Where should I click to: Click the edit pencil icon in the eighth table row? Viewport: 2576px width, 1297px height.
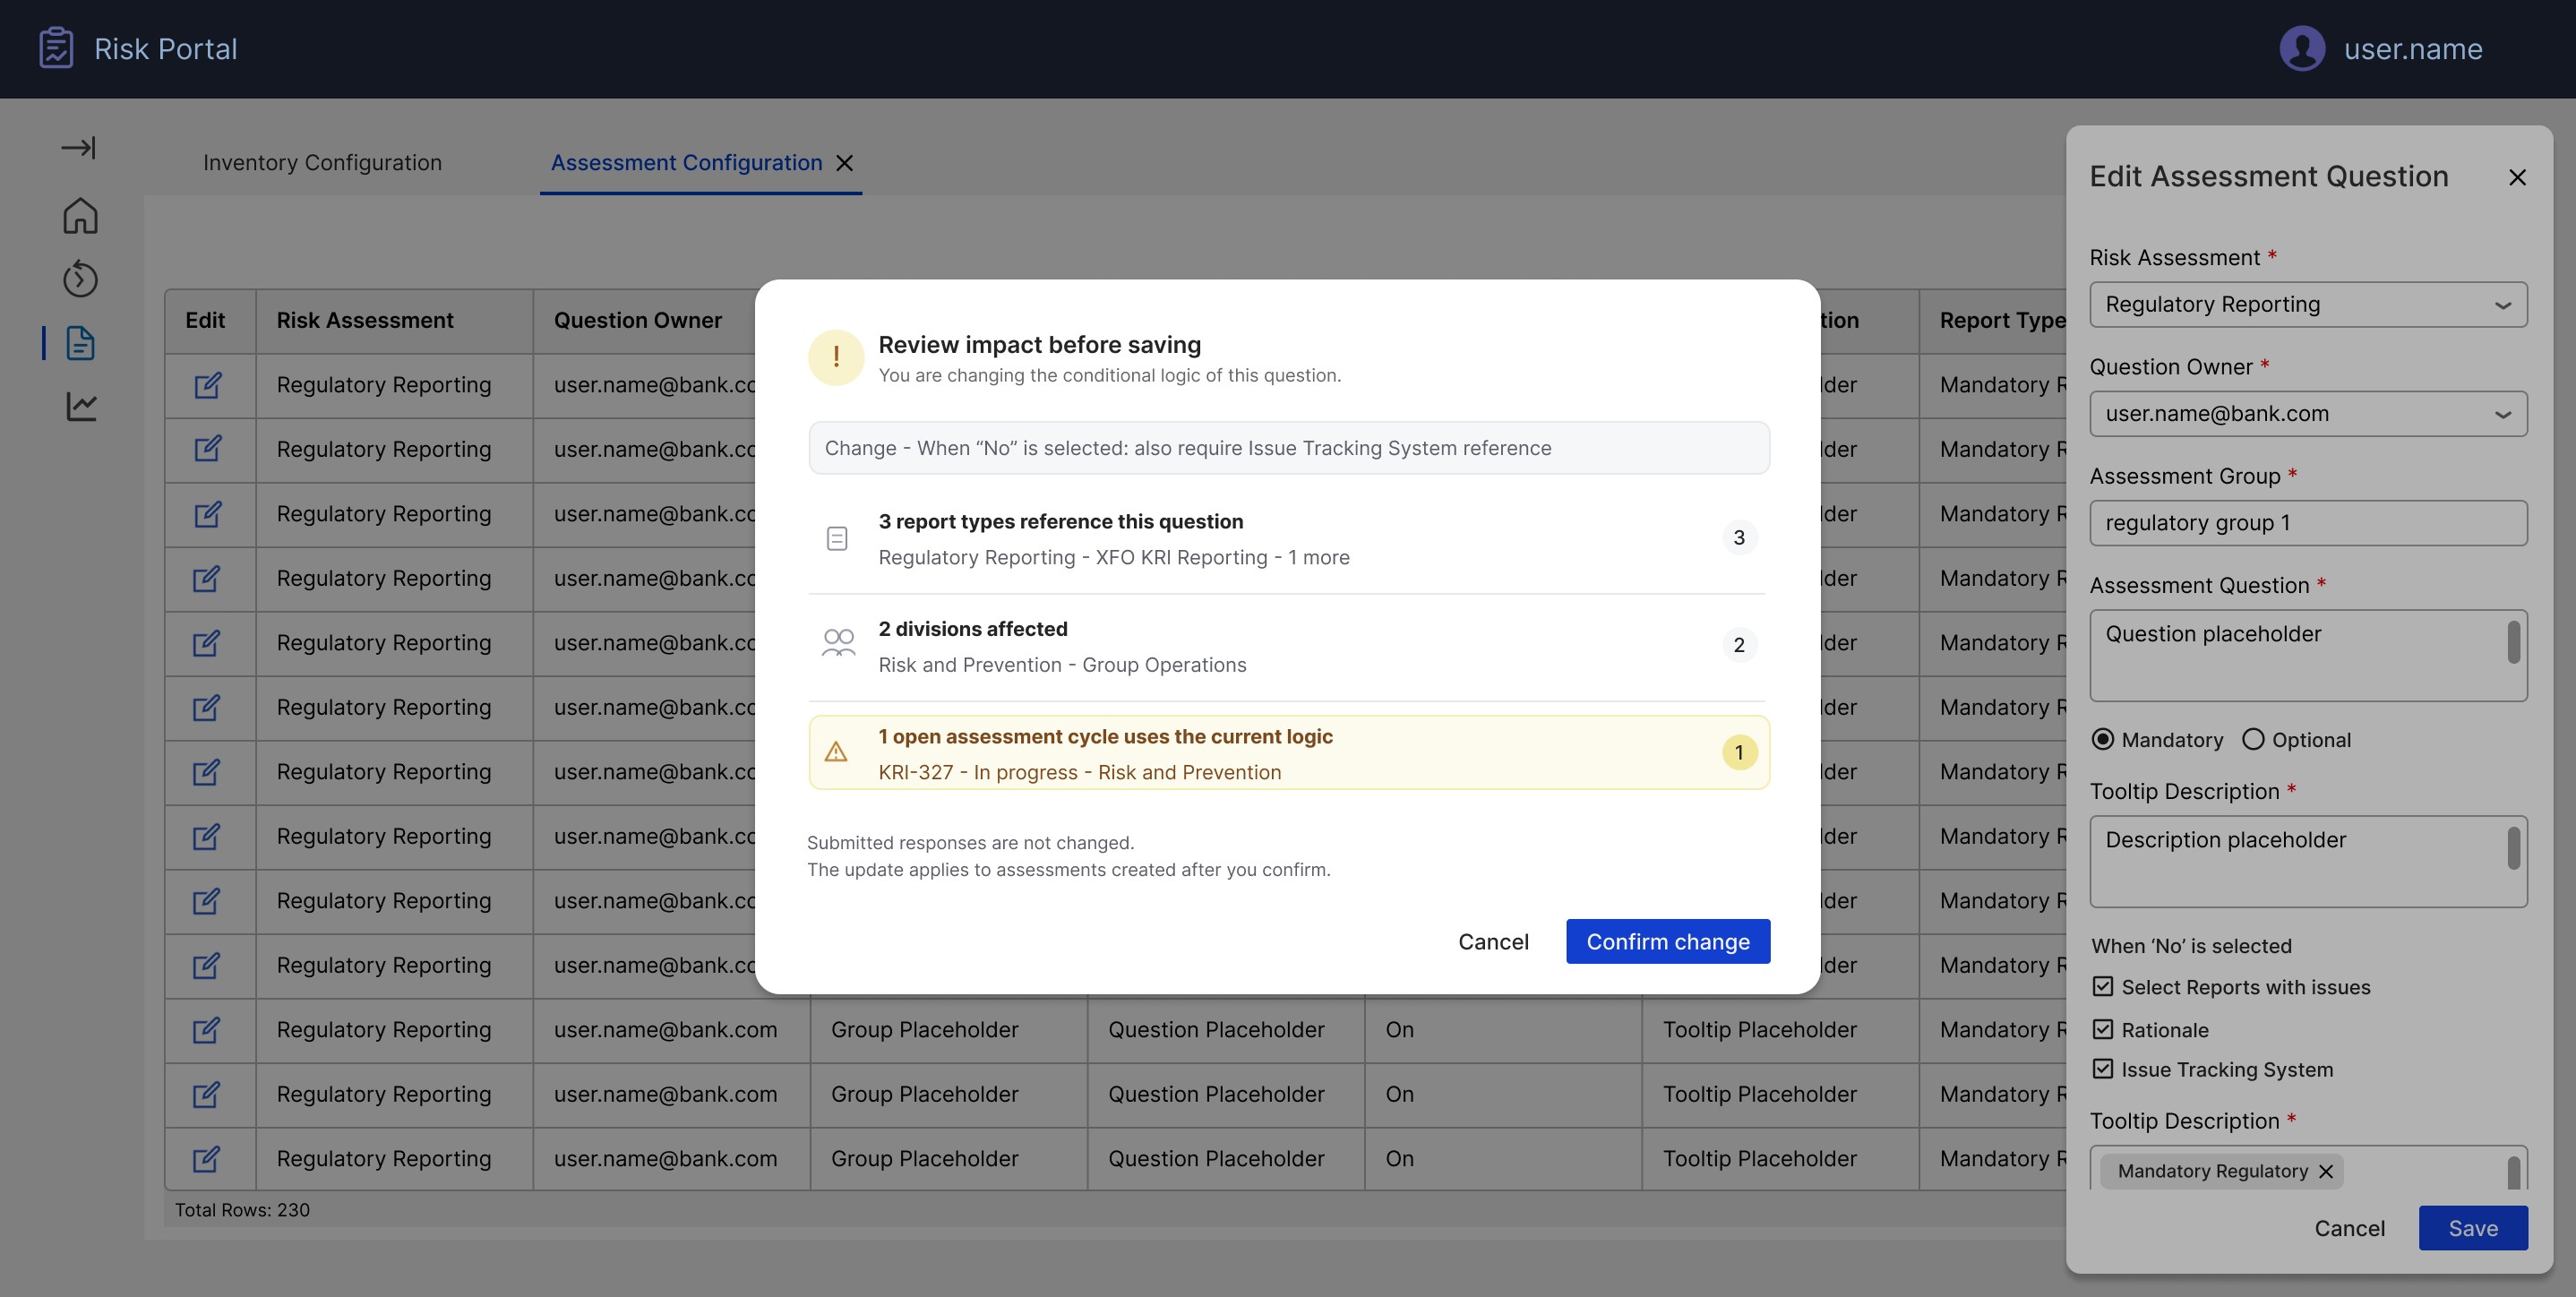tap(207, 836)
